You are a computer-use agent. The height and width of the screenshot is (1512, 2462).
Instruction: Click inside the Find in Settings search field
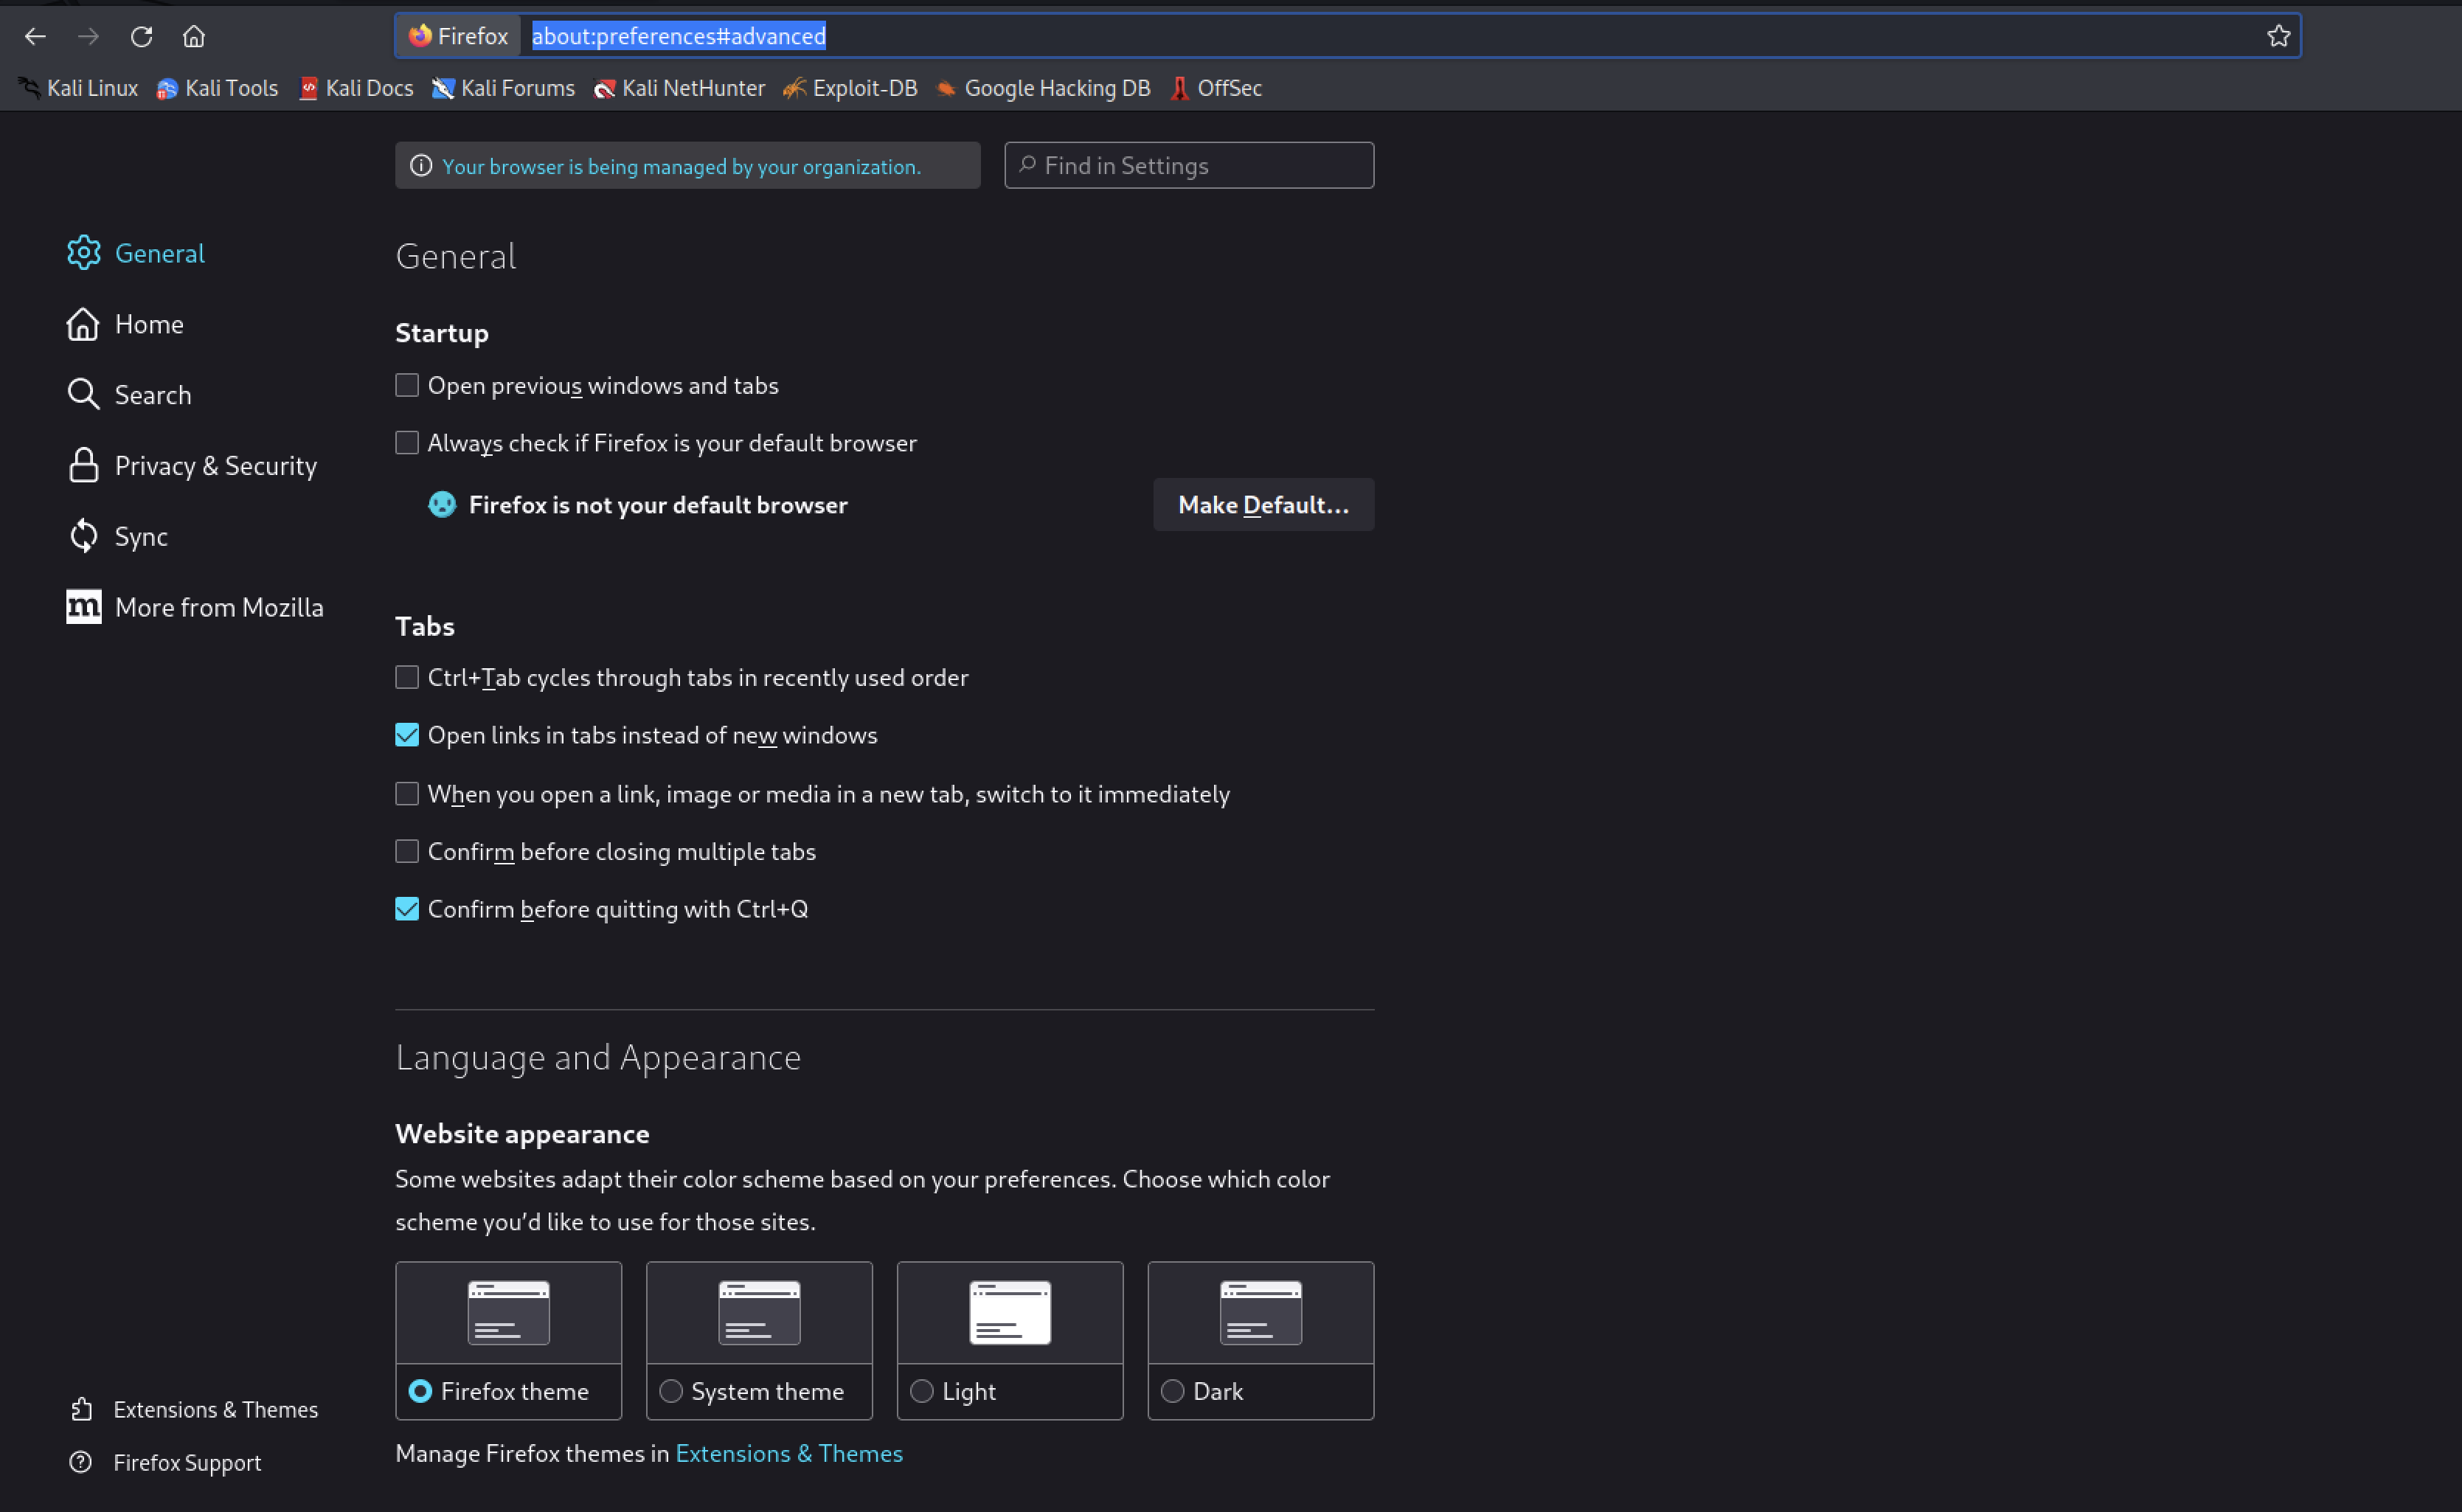click(1188, 165)
